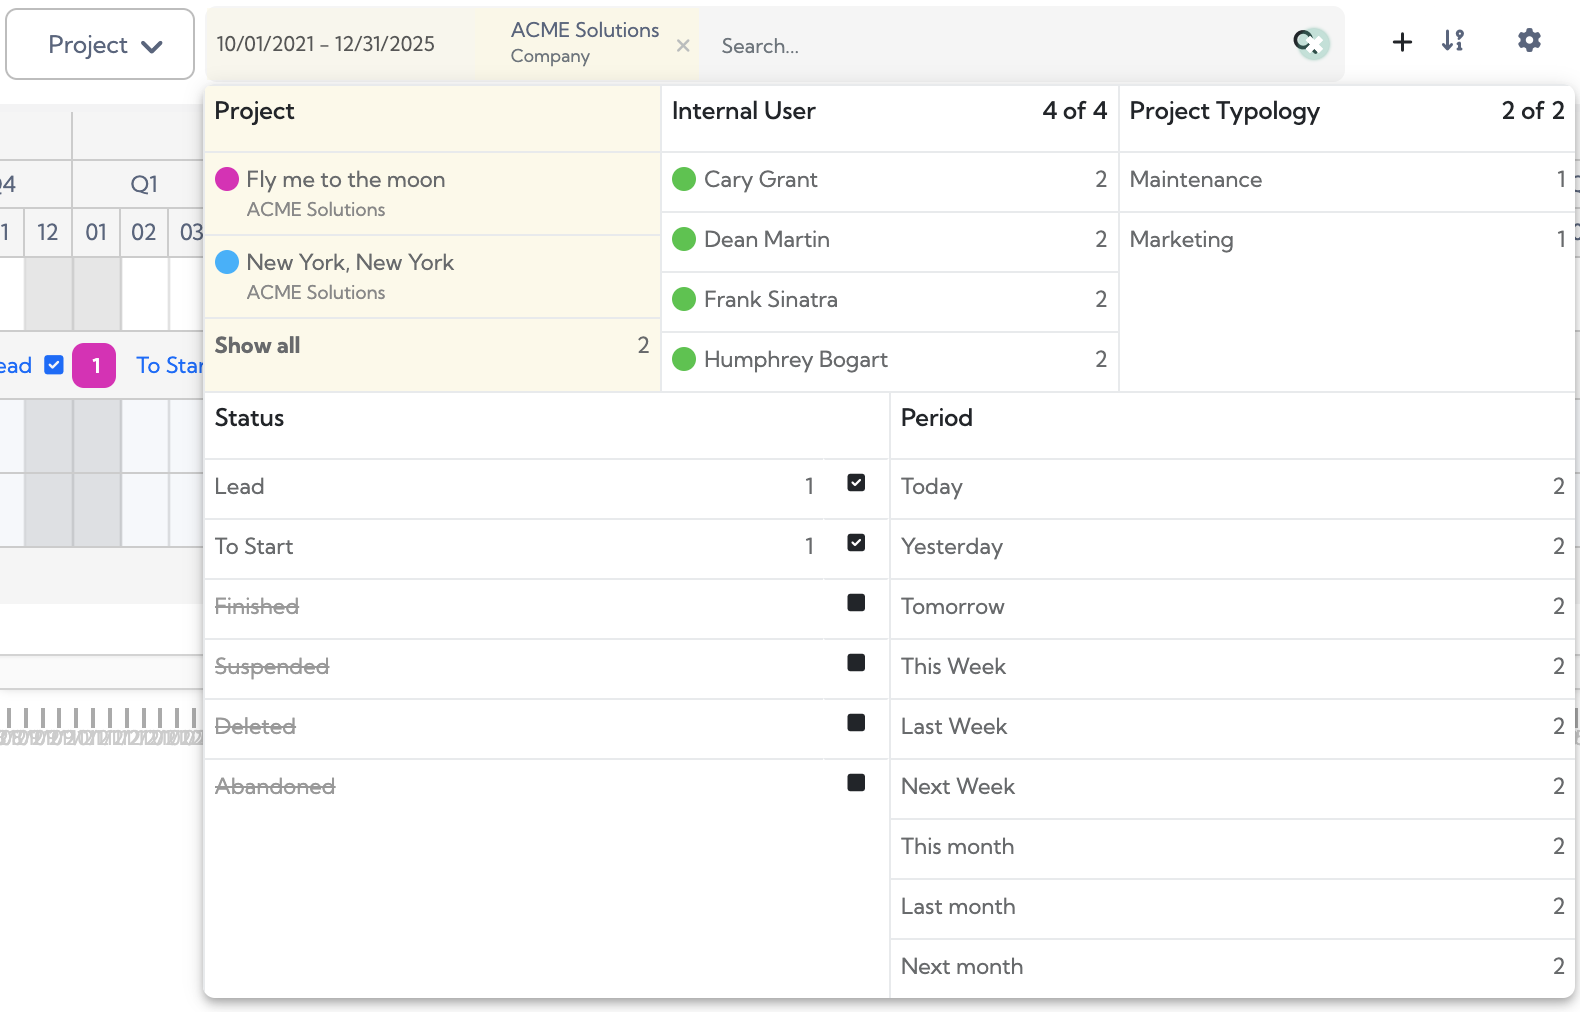Screen dimensions: 1580x1012
Task: Enable the Deleted status checkbox
Action: tap(856, 723)
